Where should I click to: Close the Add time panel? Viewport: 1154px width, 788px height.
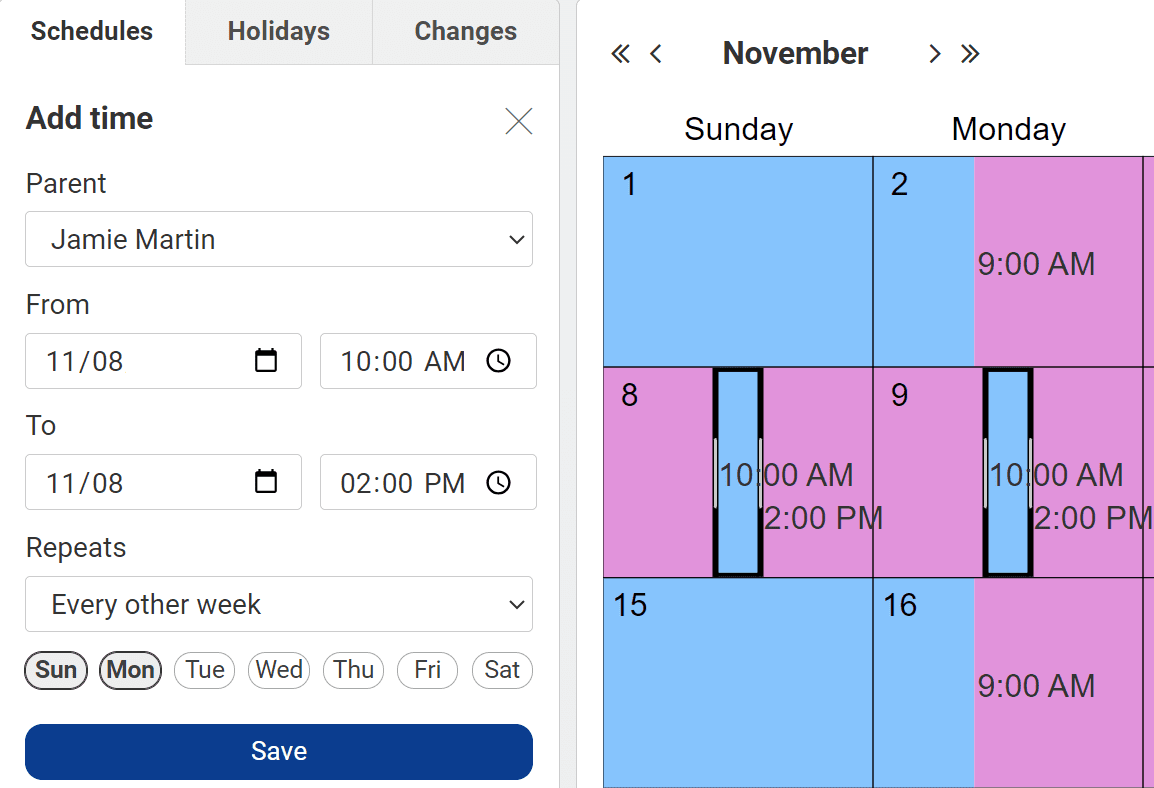click(x=519, y=121)
